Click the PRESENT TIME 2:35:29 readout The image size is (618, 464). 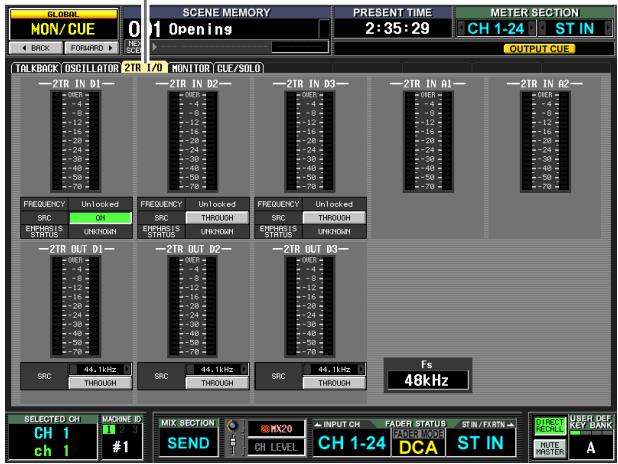pos(397,28)
